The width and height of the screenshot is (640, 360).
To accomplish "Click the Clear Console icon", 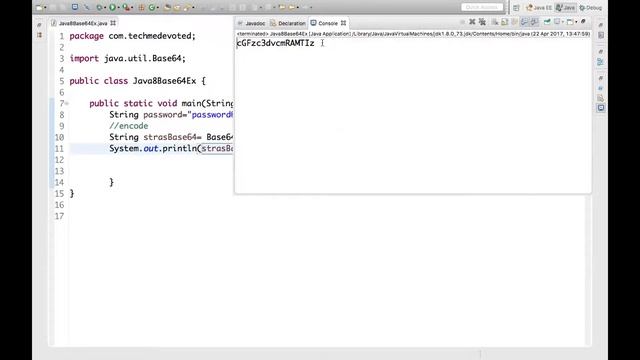I will coord(495,22).
